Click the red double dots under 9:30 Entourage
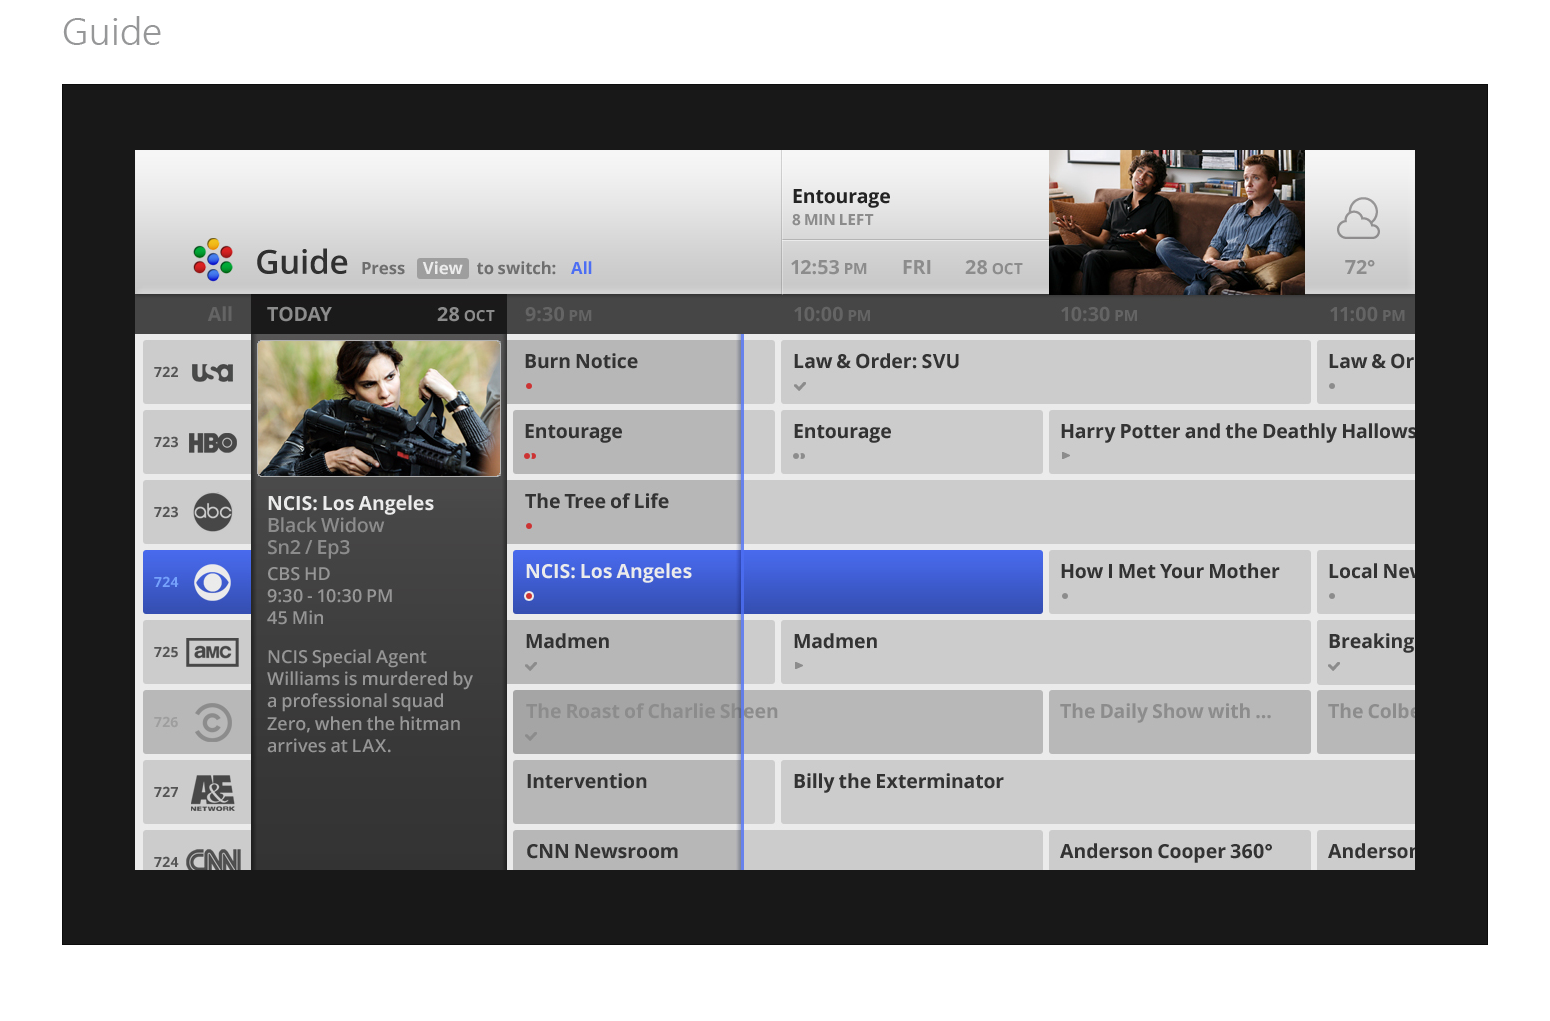Image resolution: width=1550 pixels, height=1021 pixels. click(530, 456)
